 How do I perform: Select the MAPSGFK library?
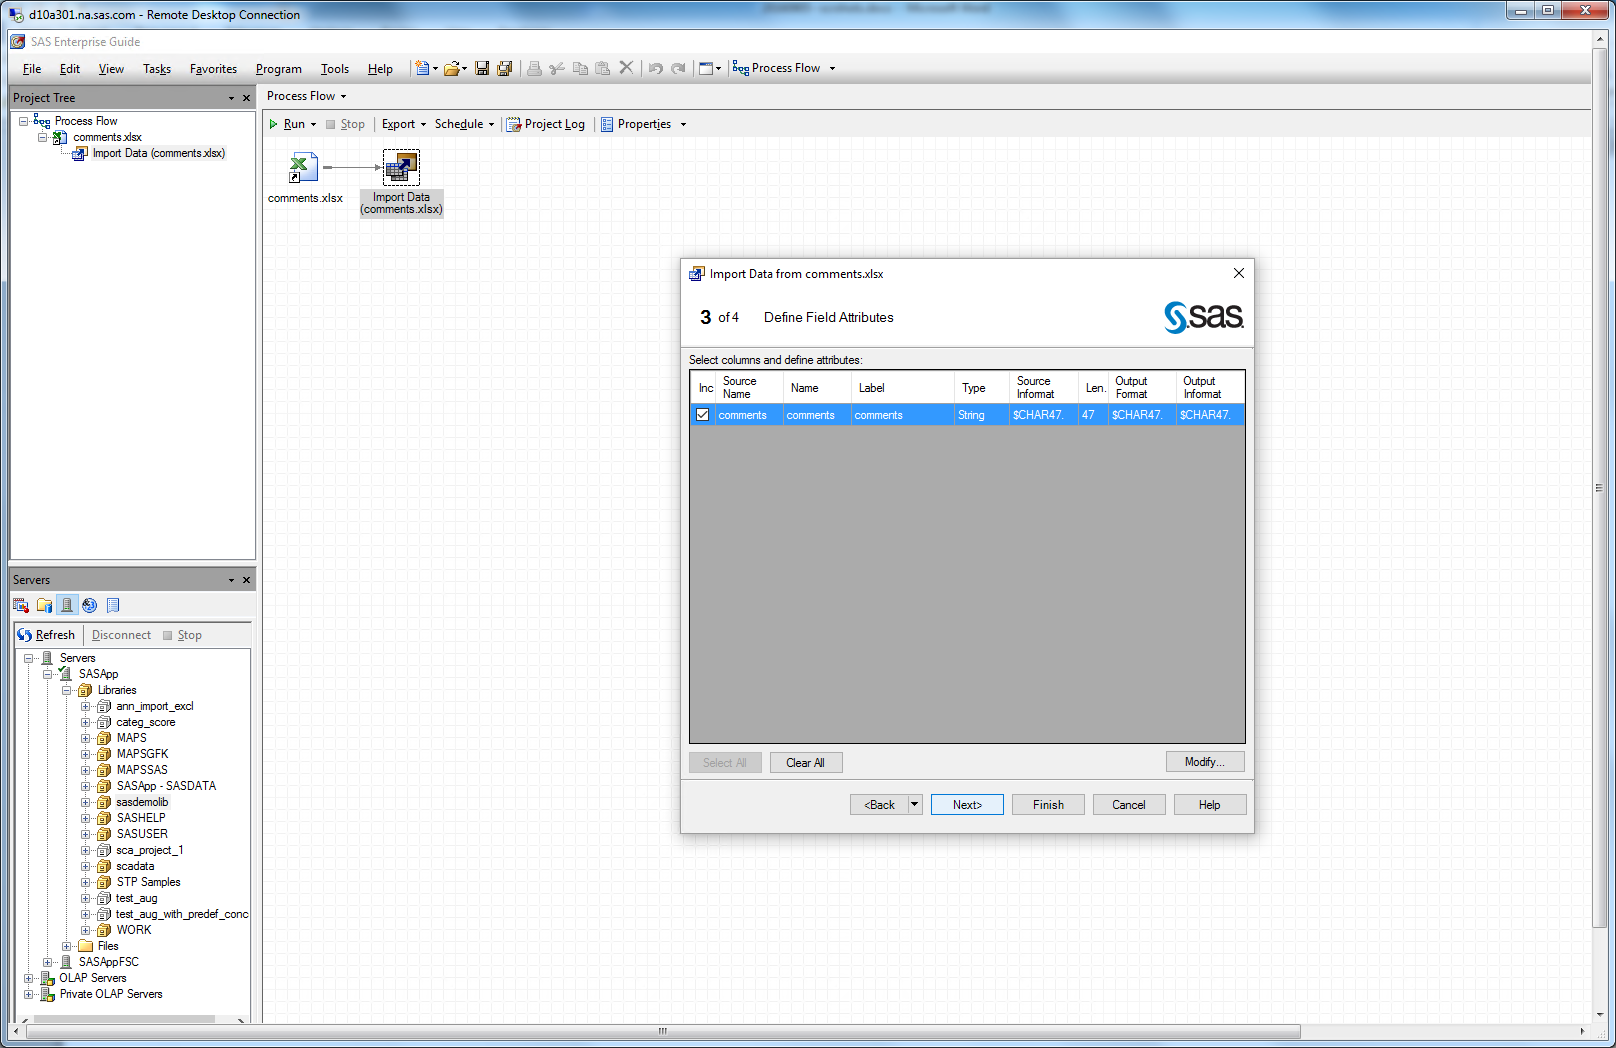[x=142, y=754]
